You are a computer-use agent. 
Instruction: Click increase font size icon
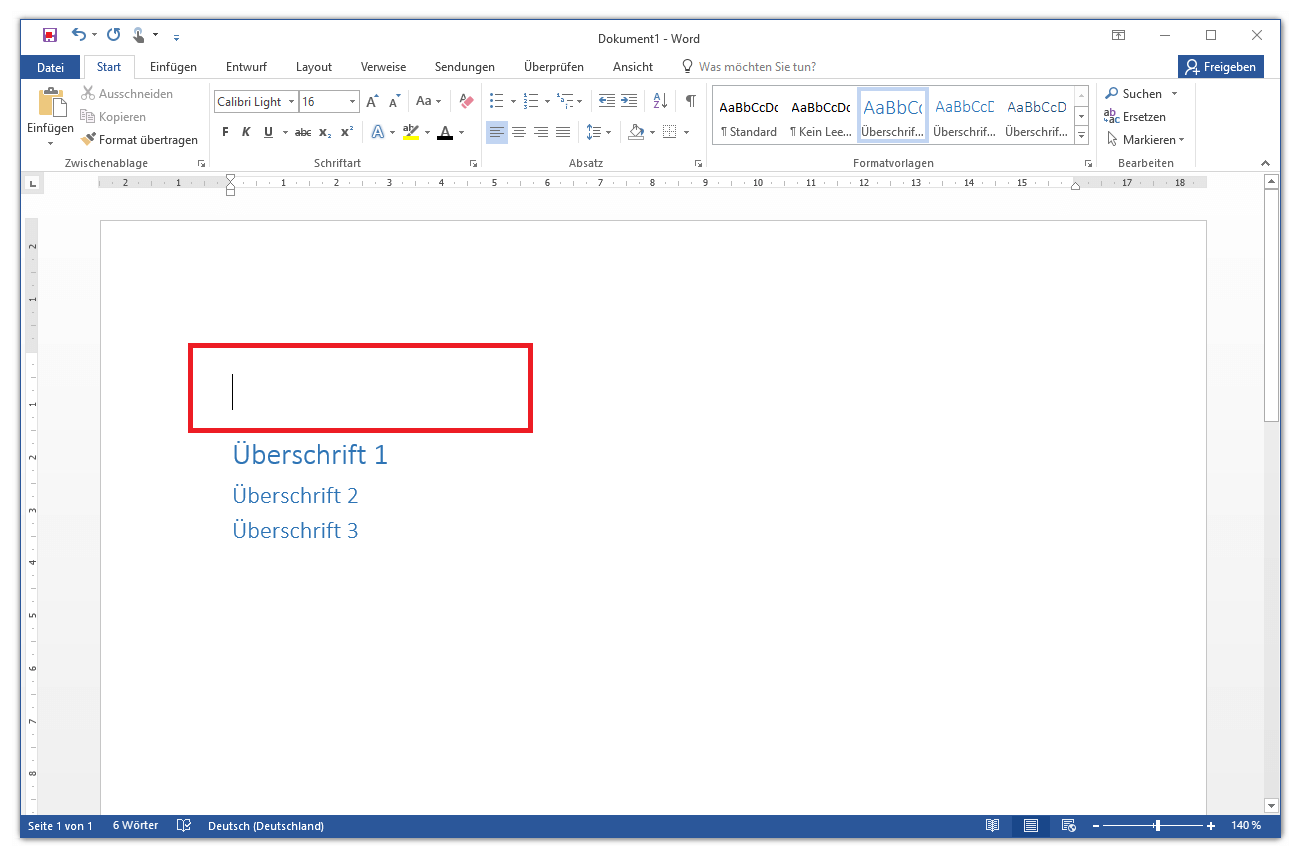(372, 101)
